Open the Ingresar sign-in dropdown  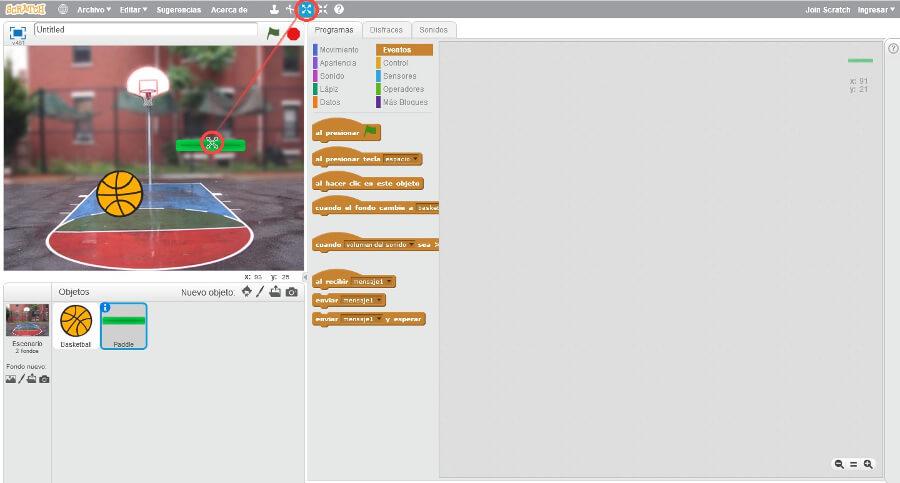coord(876,10)
